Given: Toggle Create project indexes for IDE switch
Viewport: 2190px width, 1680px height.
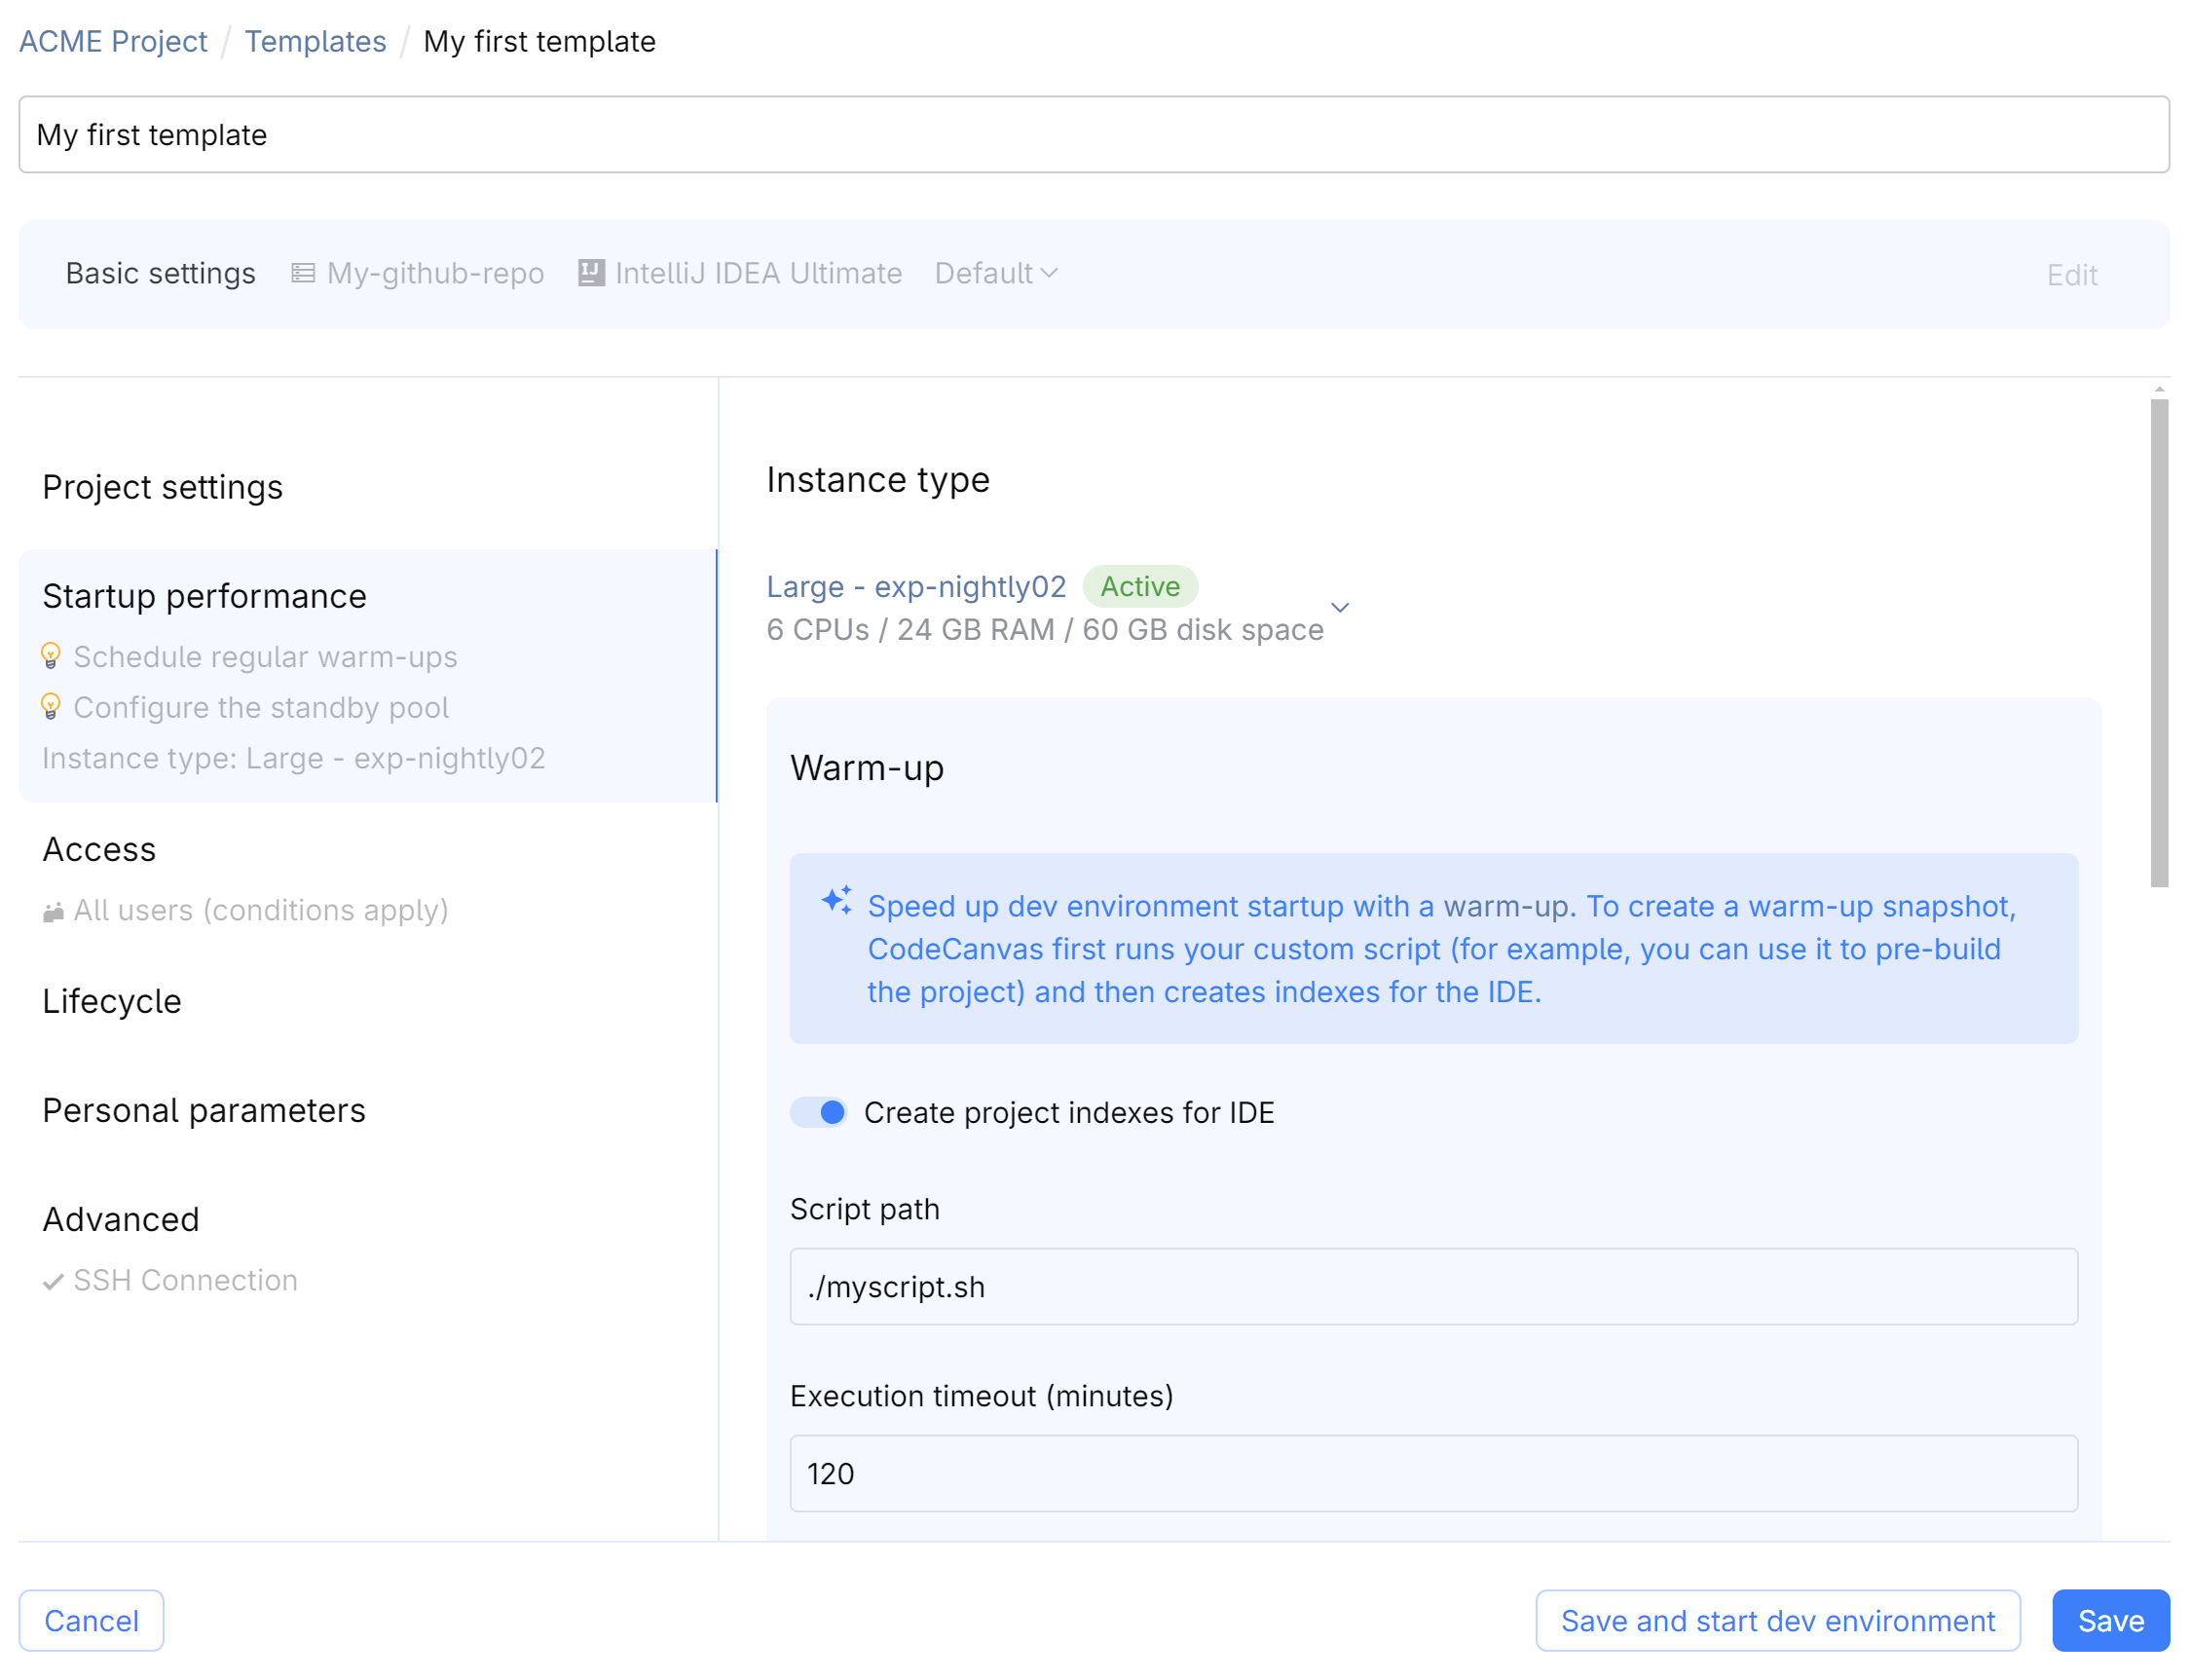Looking at the screenshot, I should pos(818,1112).
